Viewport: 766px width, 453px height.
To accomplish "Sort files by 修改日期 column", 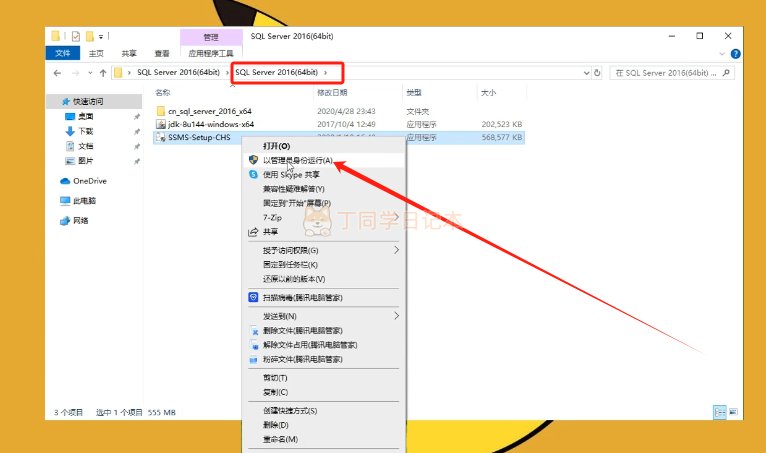I will (332, 92).
